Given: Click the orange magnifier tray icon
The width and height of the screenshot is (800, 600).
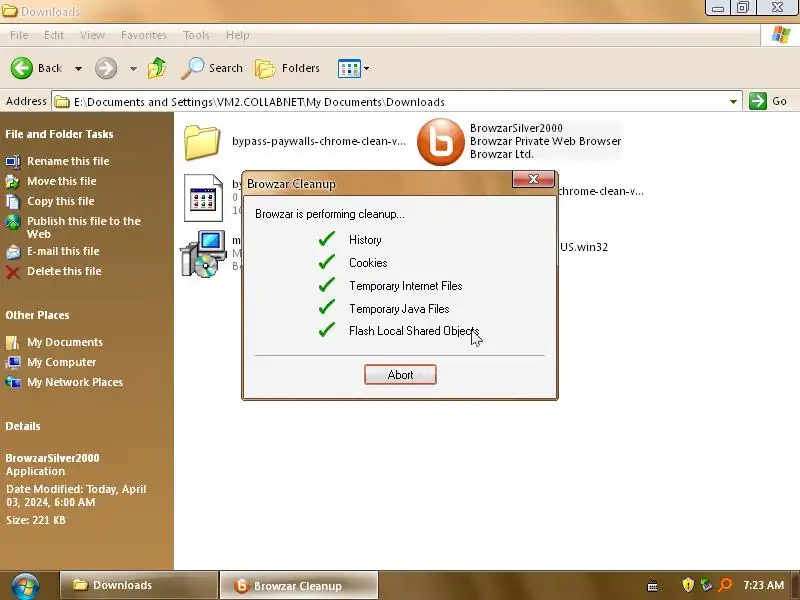Looking at the screenshot, I should pos(724,585).
